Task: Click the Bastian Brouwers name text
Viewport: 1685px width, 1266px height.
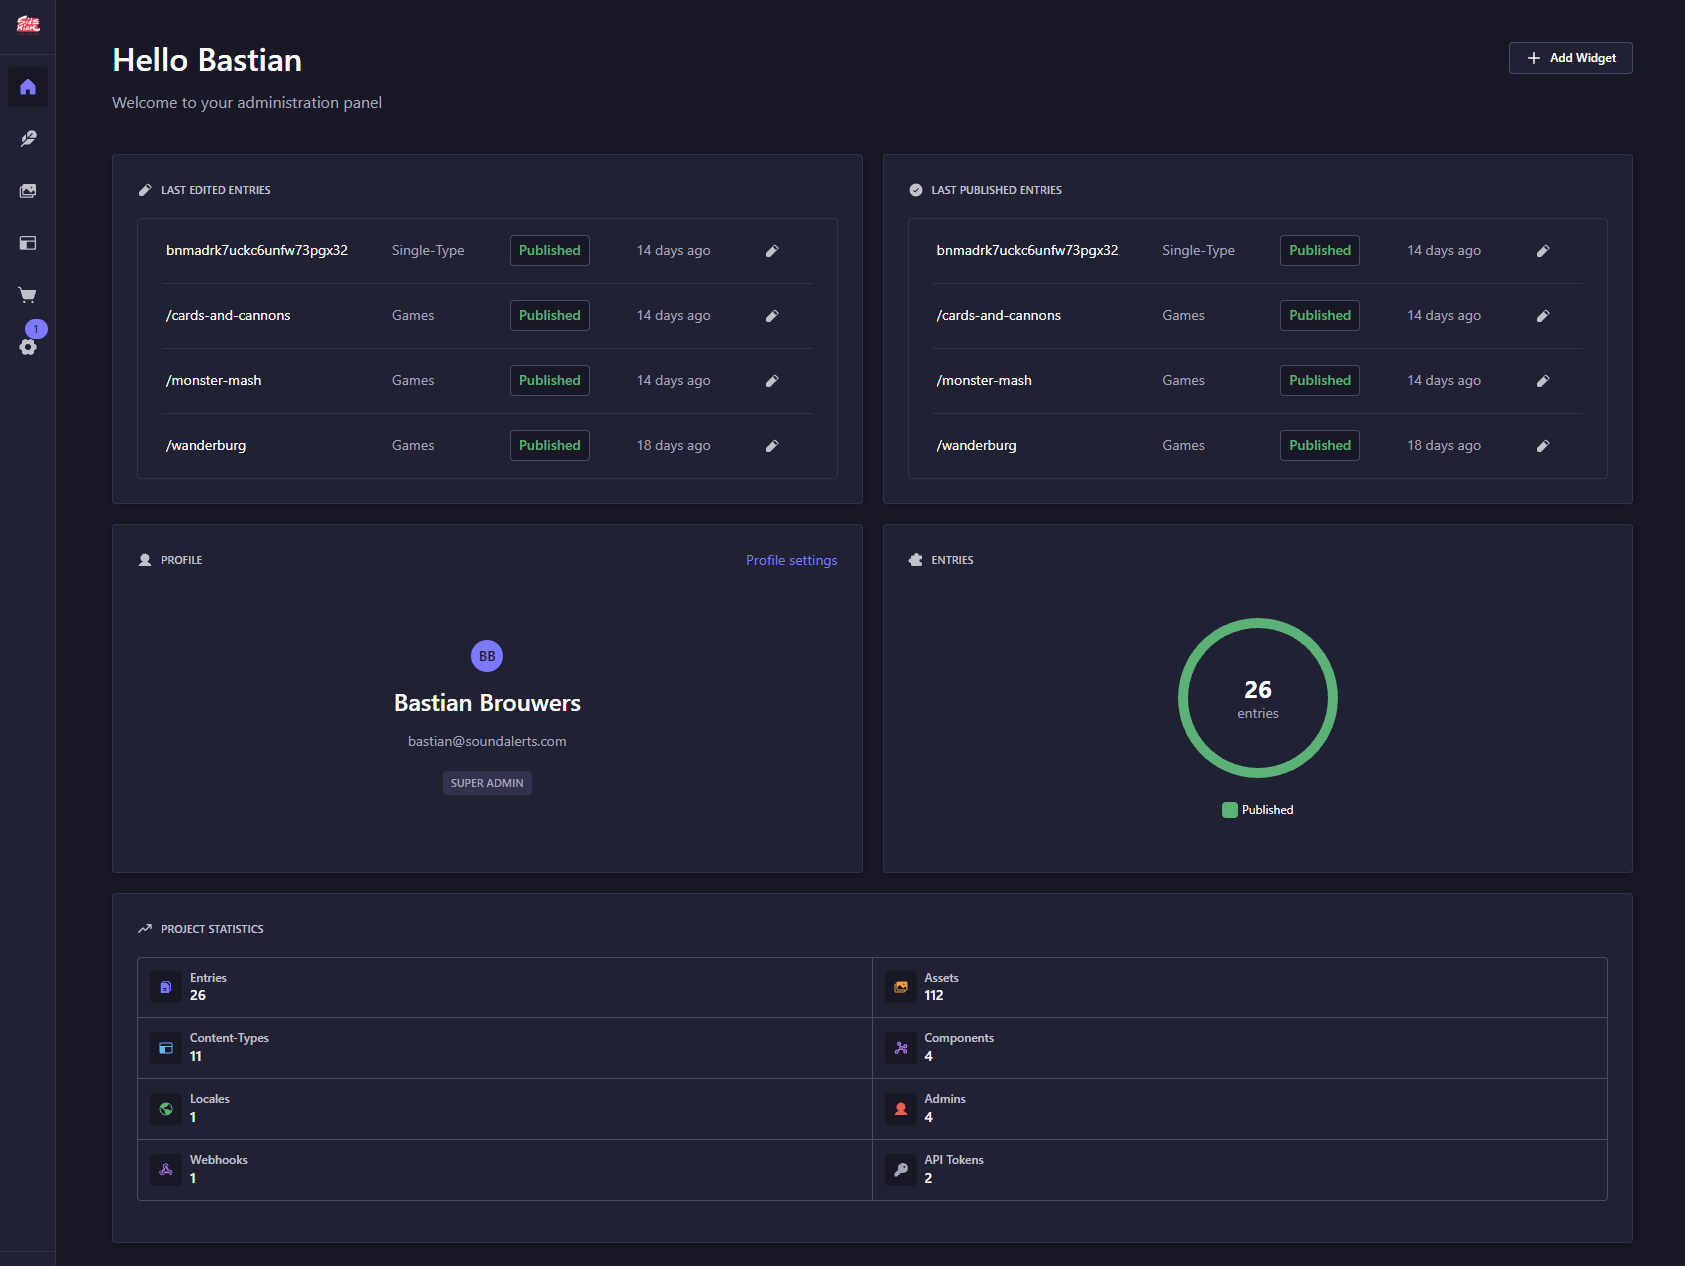Action: click(x=487, y=703)
